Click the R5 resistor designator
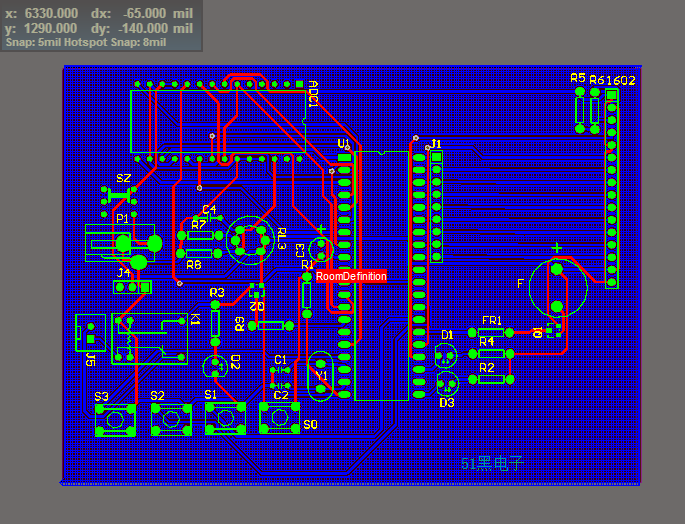Image resolution: width=685 pixels, height=524 pixels. point(578,78)
